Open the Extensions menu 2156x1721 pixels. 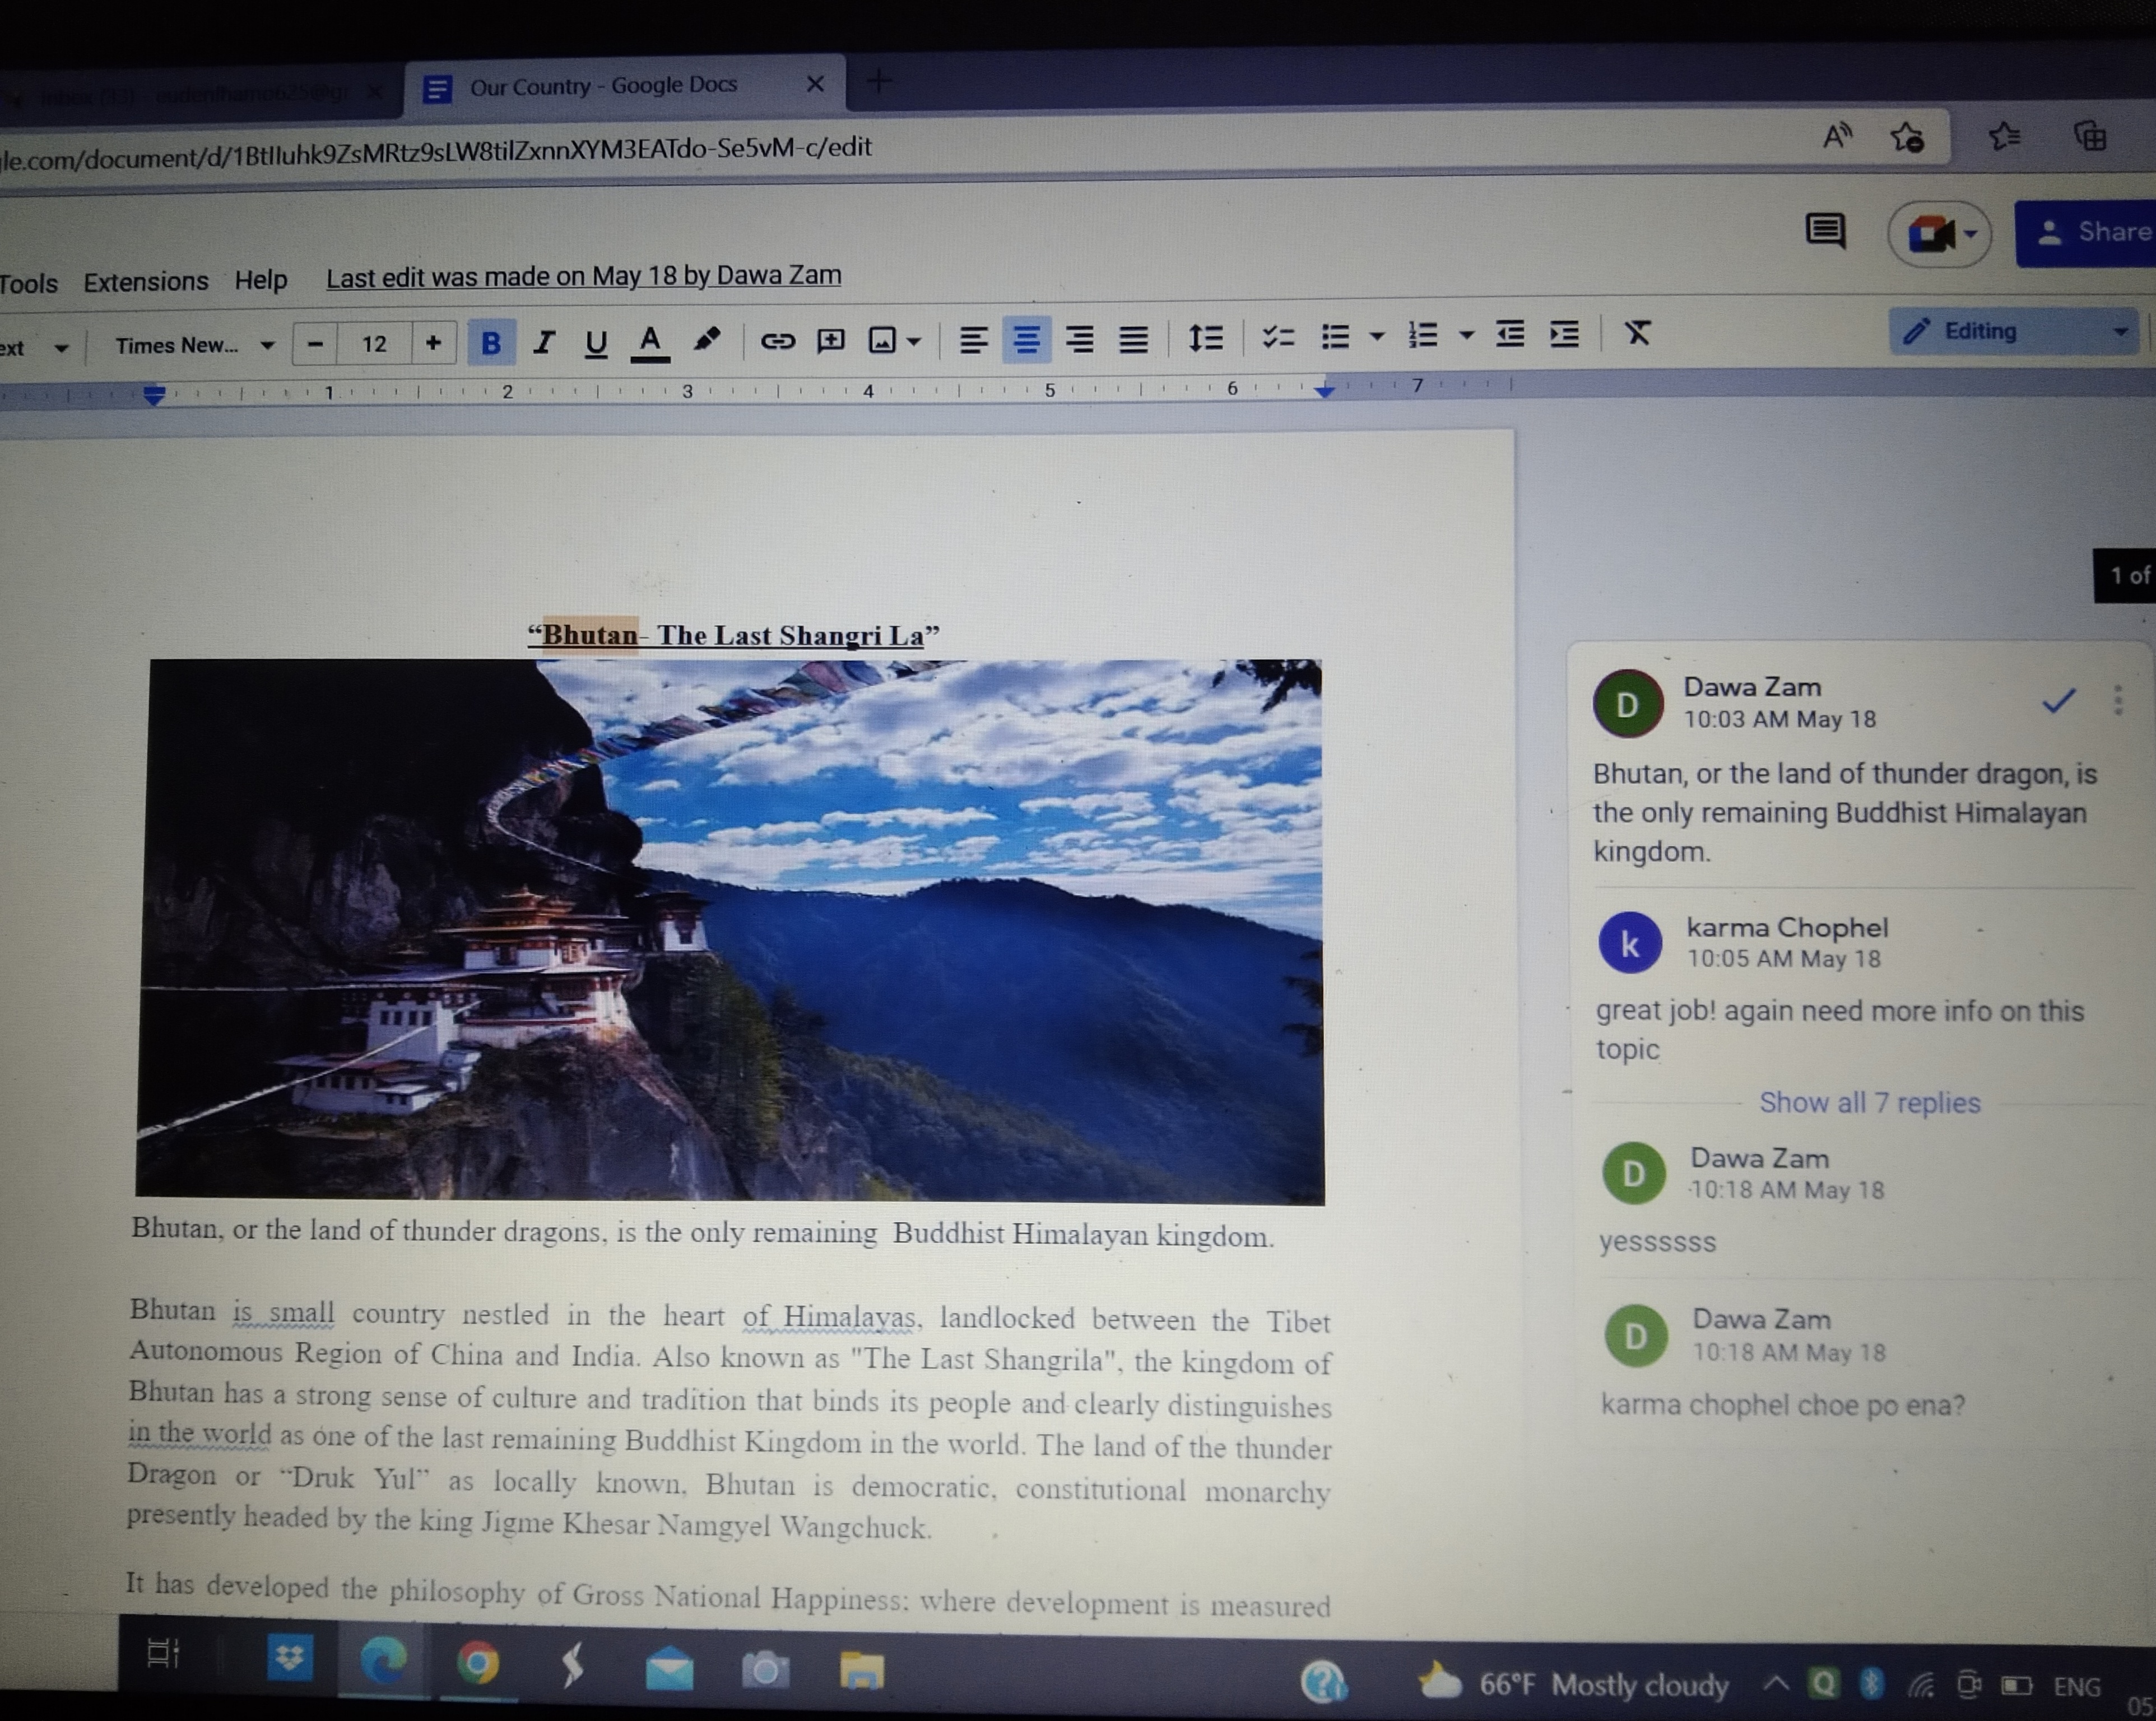point(145,282)
